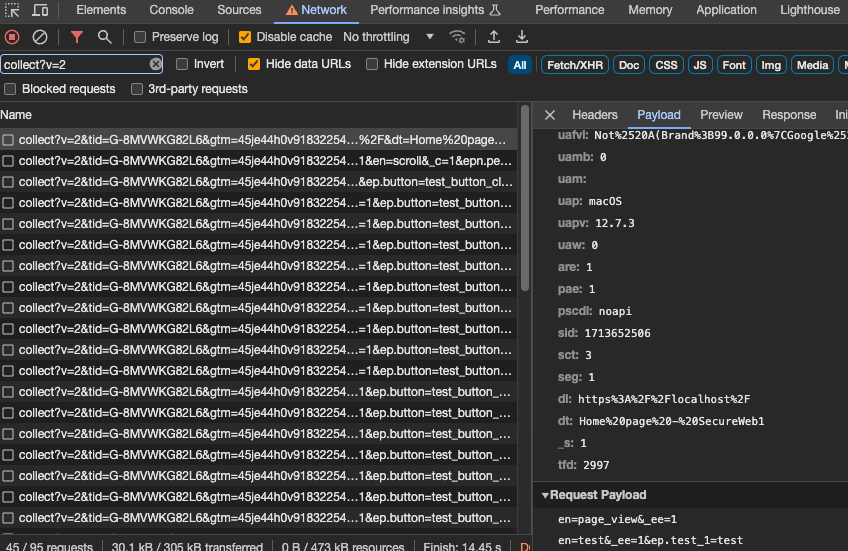Viewport: 848px width, 551px height.
Task: Stop recording network log
Action: (12, 37)
